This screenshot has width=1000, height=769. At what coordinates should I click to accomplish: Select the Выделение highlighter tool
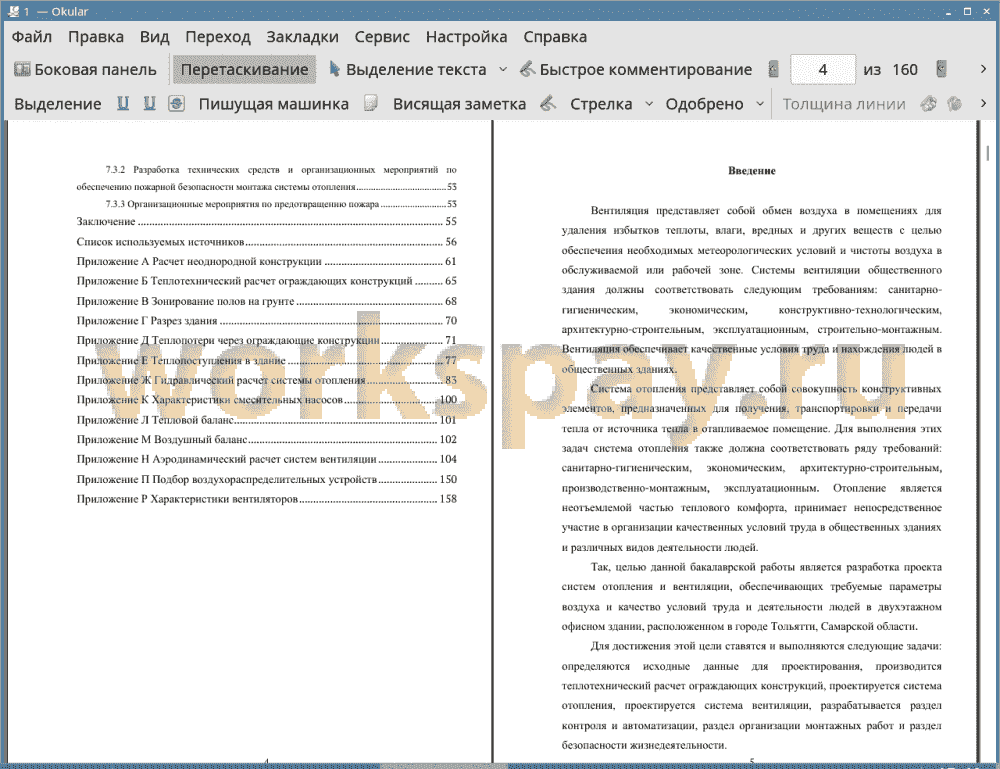tap(57, 104)
